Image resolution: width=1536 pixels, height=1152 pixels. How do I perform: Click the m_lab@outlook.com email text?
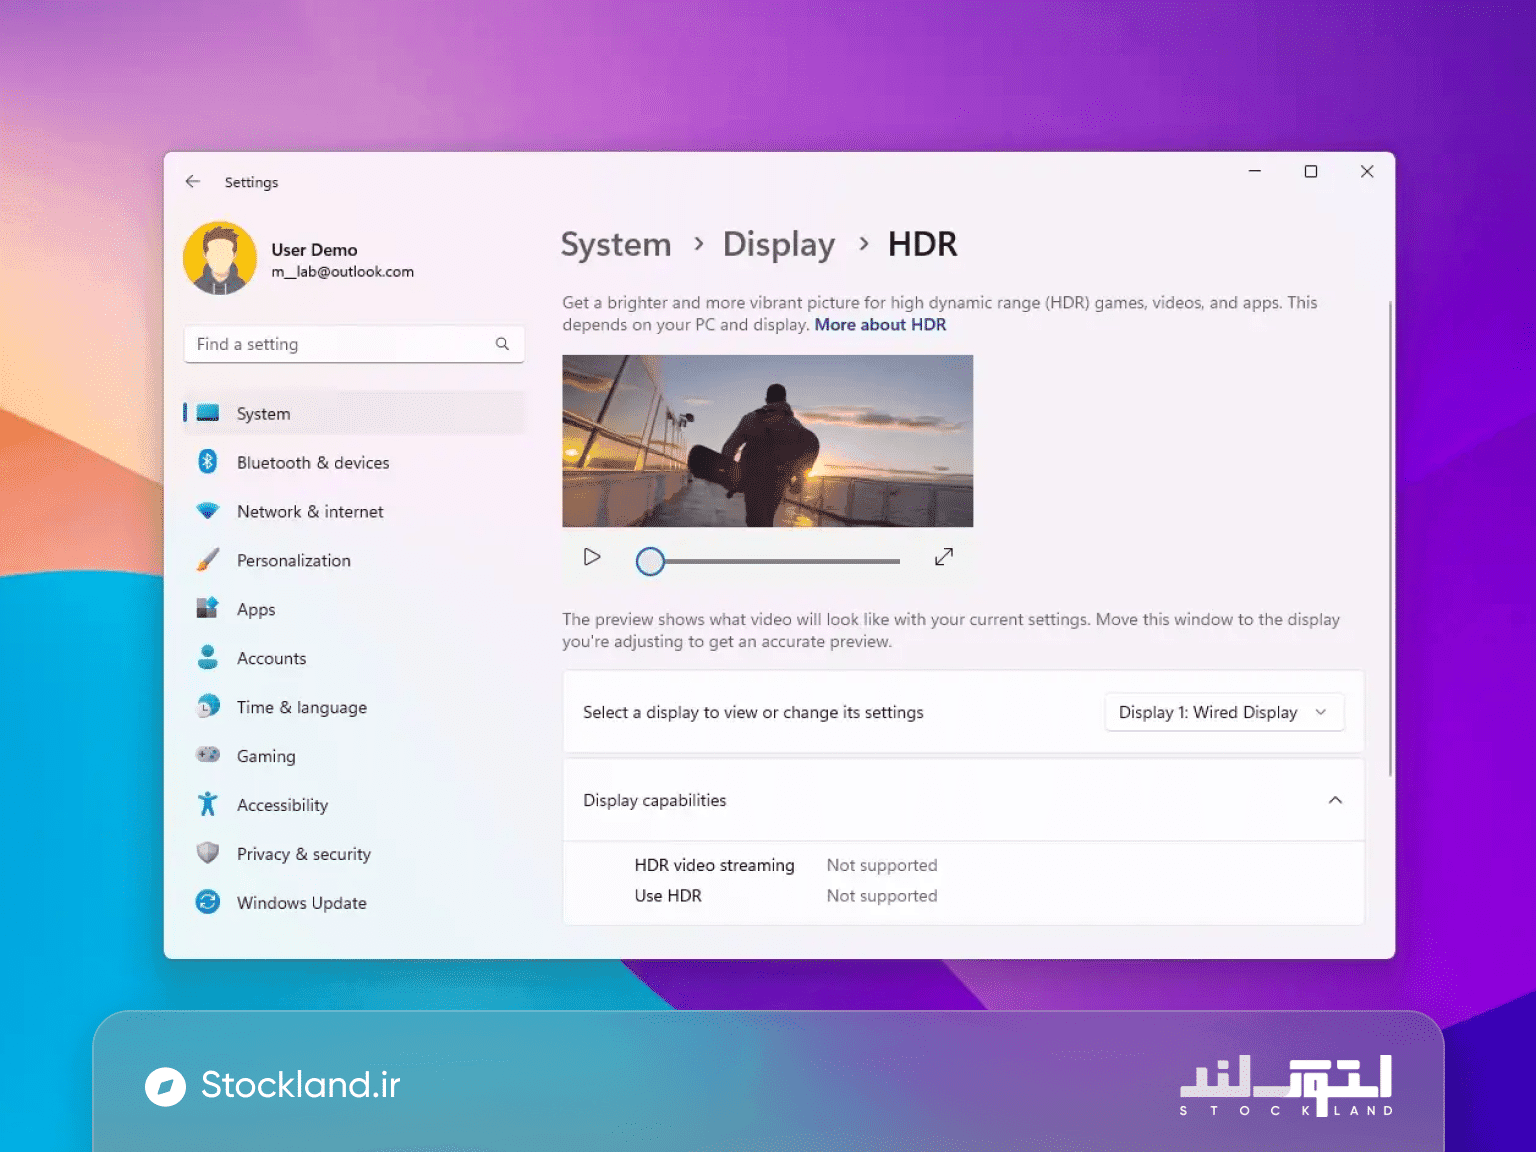click(342, 272)
